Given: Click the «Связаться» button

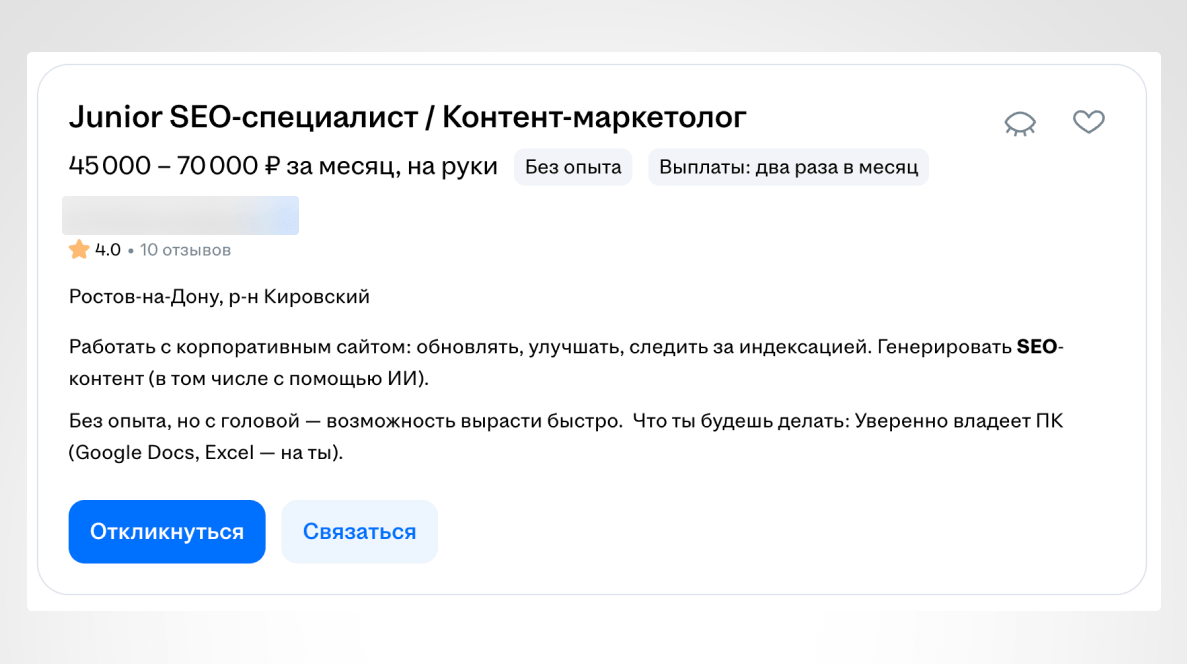Looking at the screenshot, I should pyautogui.click(x=359, y=531).
